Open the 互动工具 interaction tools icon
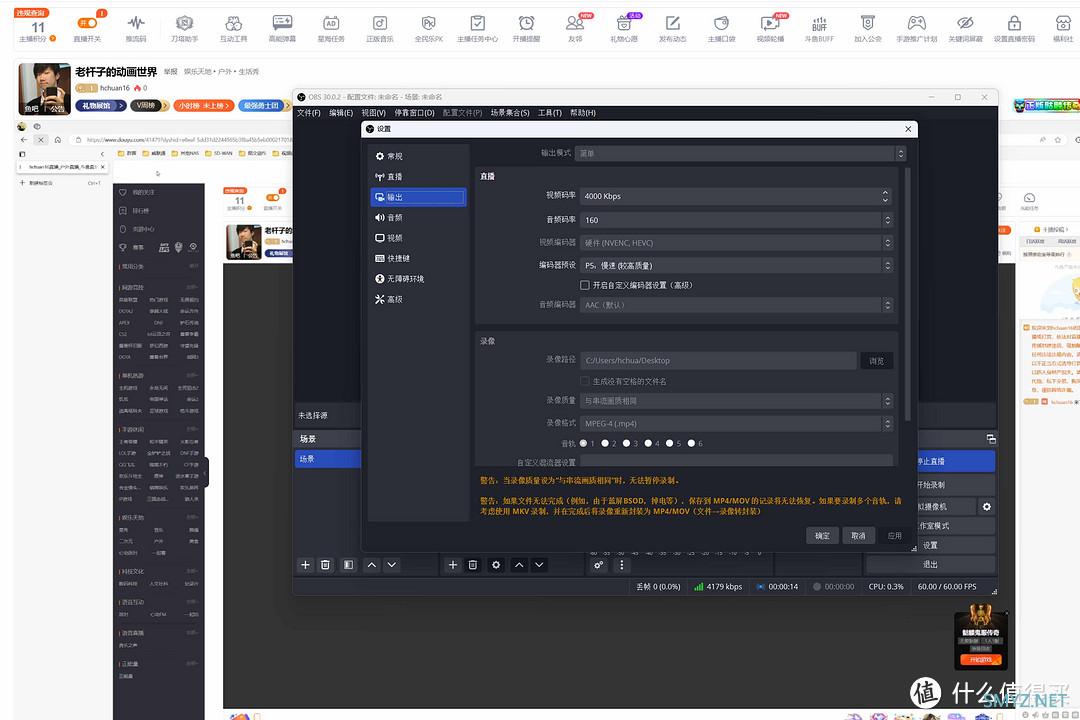 coord(233,28)
